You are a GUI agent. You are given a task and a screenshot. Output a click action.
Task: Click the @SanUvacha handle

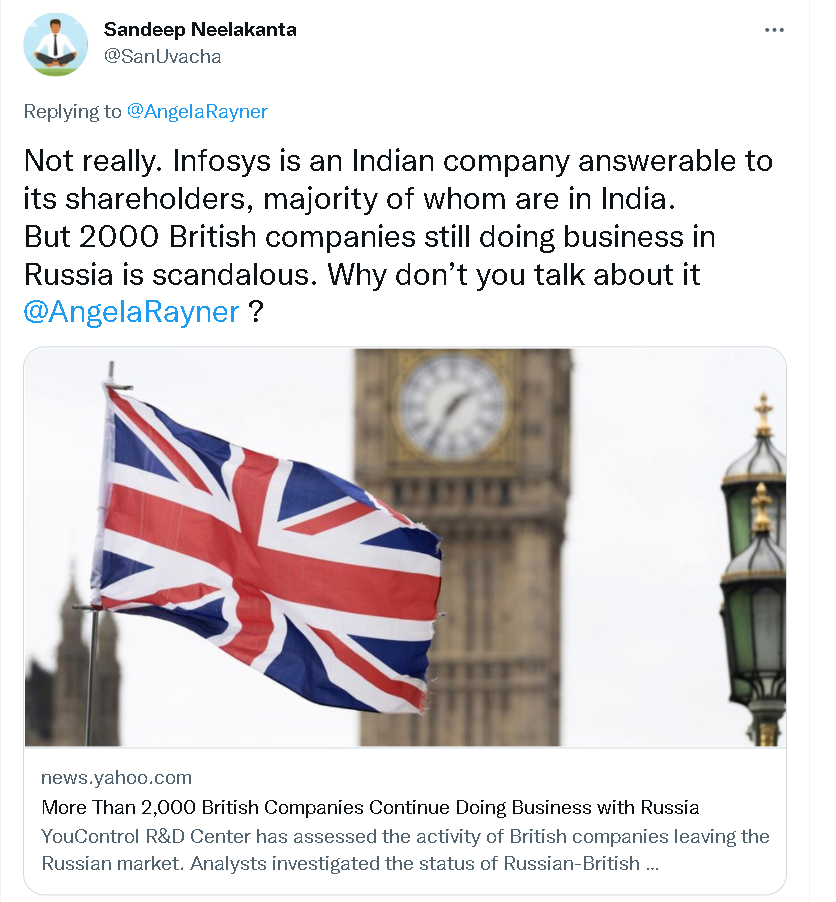(162, 56)
